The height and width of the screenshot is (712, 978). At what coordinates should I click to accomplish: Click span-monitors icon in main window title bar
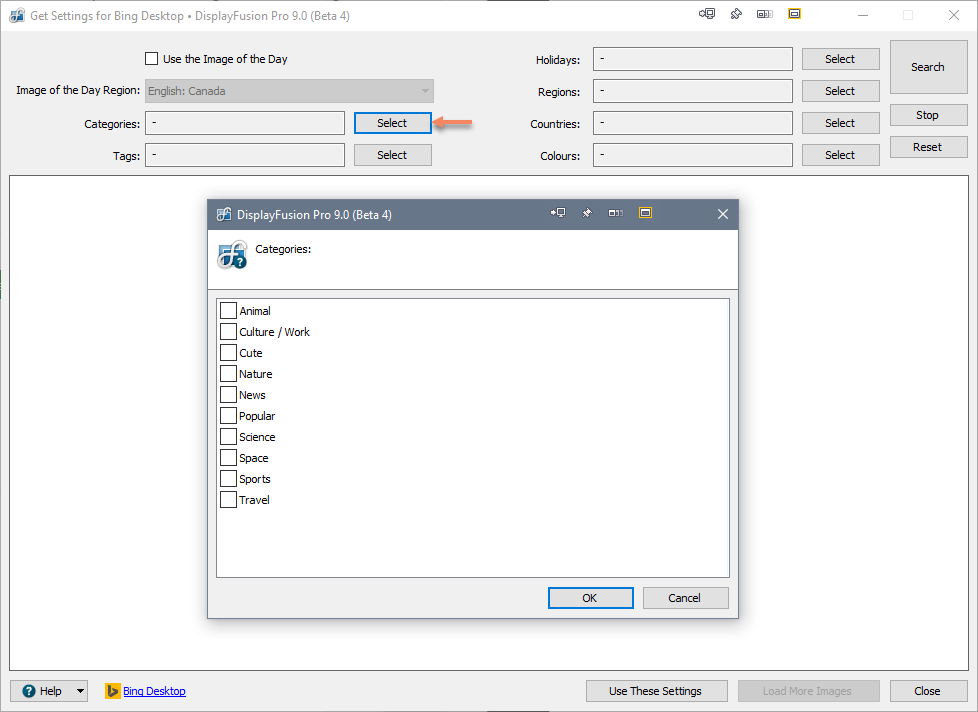tap(765, 14)
